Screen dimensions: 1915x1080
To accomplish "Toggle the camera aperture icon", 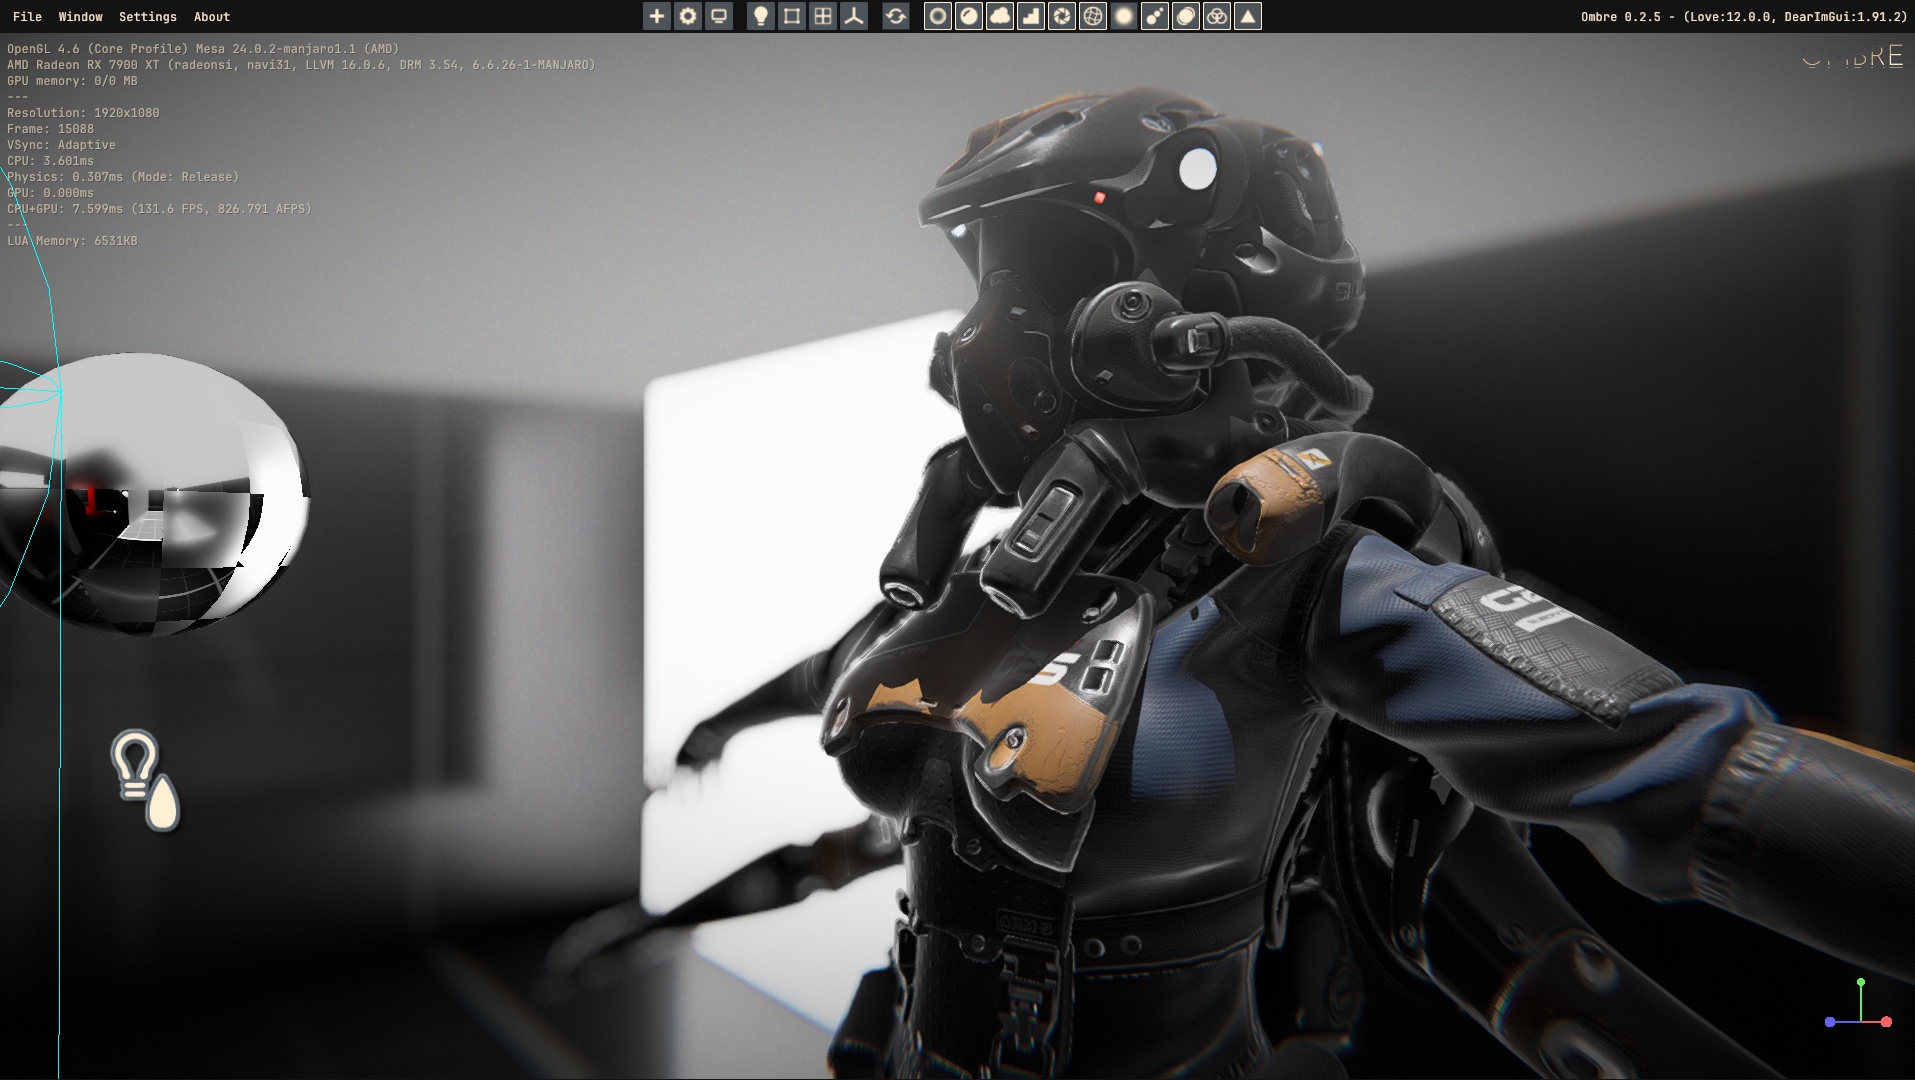I will coord(1062,16).
